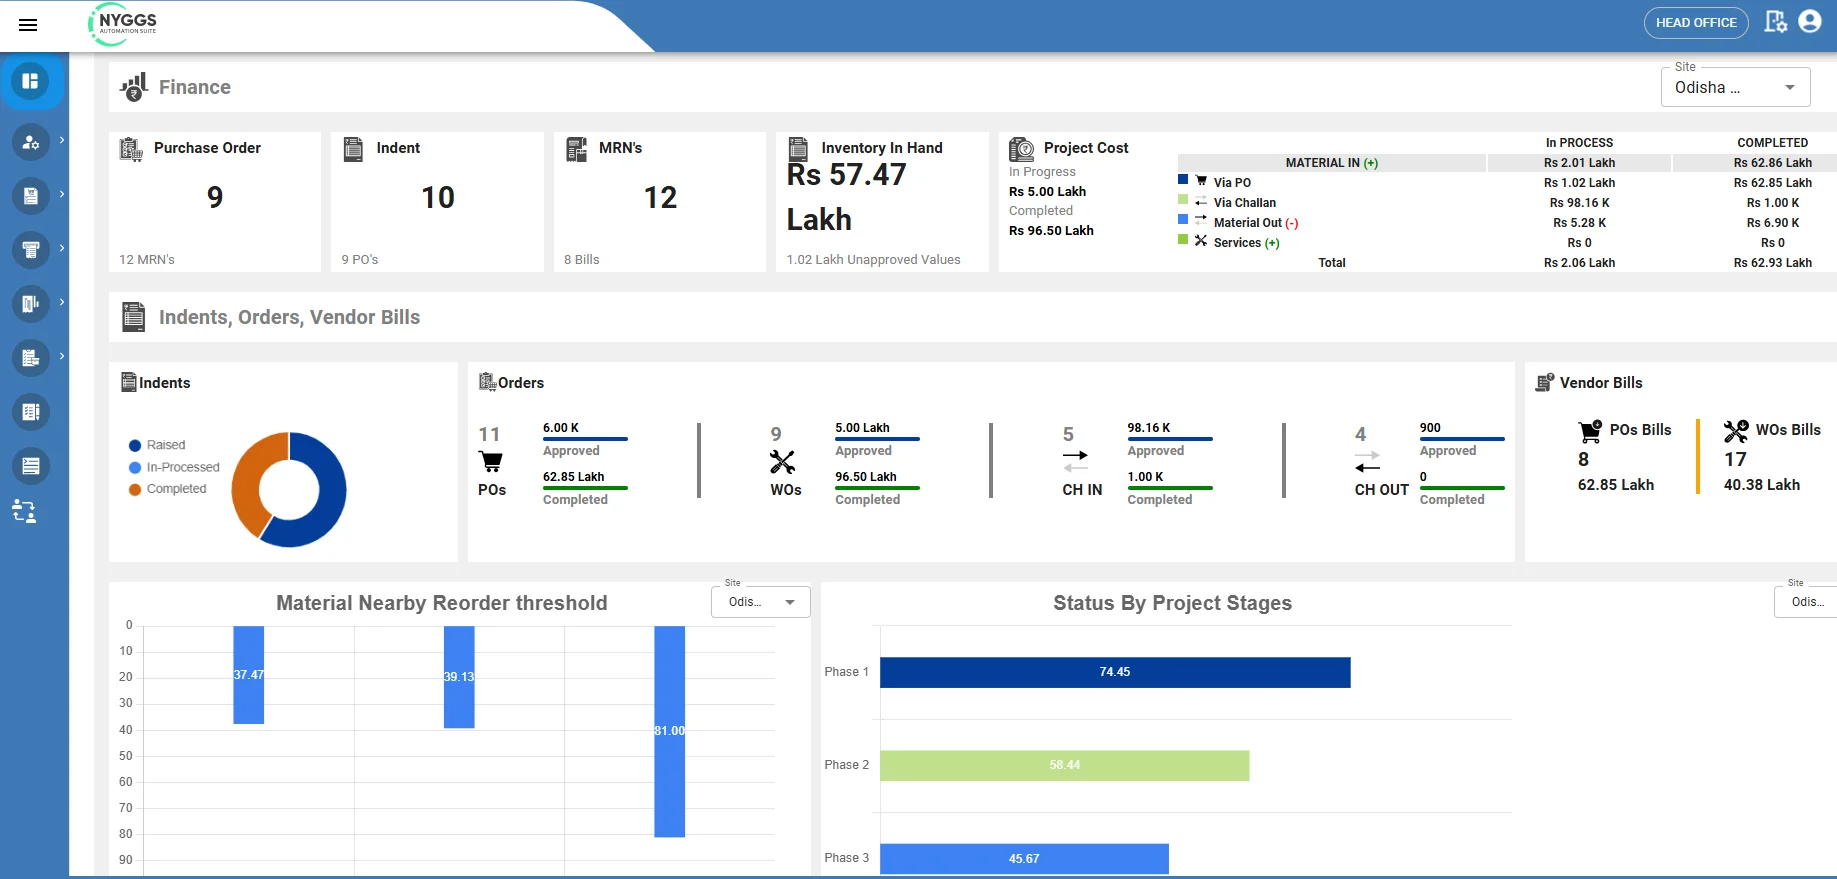Click the Vendor Bills header icon

pos(1545,382)
